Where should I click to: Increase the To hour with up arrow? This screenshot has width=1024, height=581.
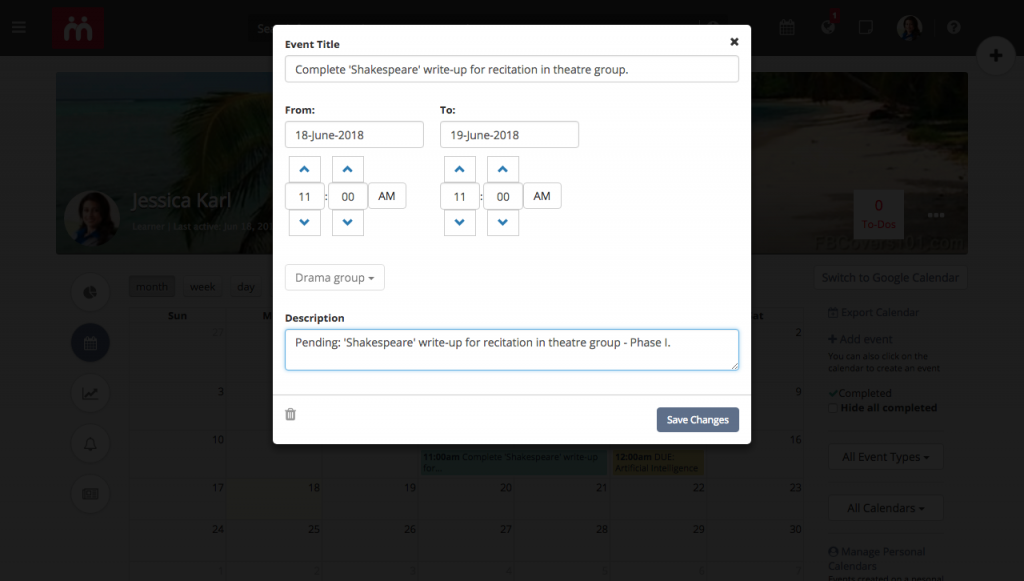(460, 169)
